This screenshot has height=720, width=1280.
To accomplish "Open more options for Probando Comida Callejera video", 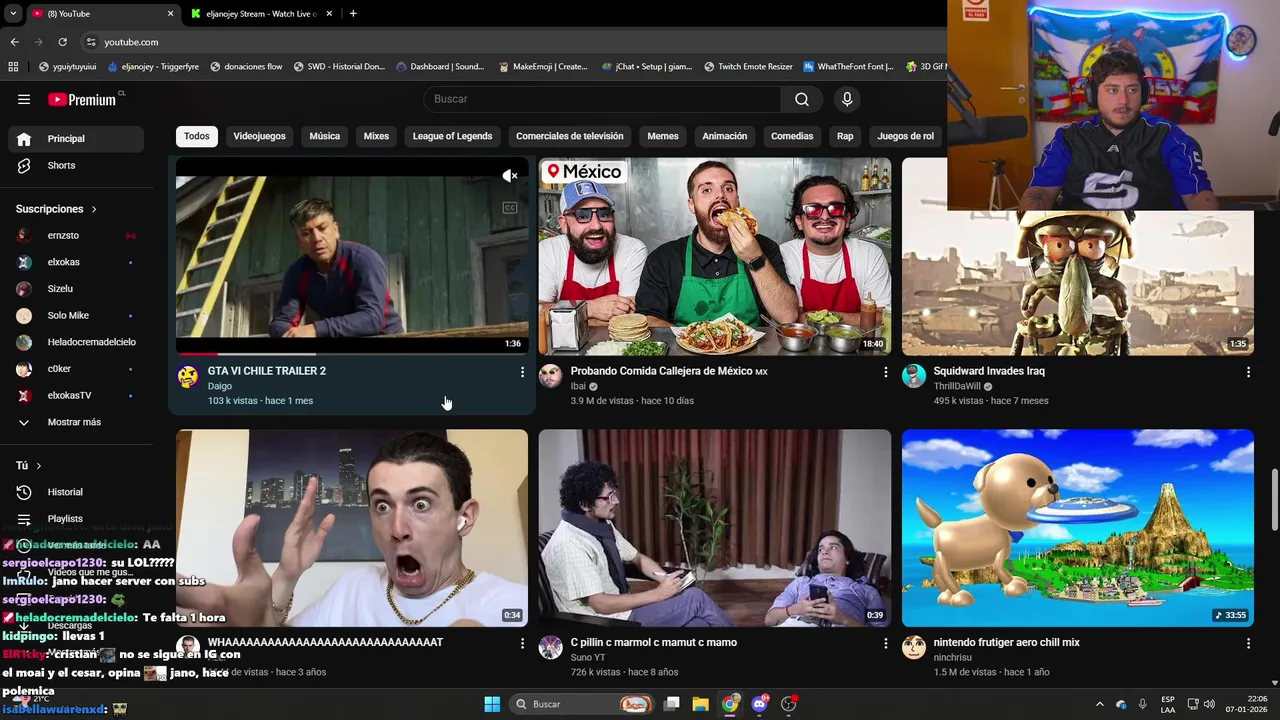I will [x=885, y=372].
